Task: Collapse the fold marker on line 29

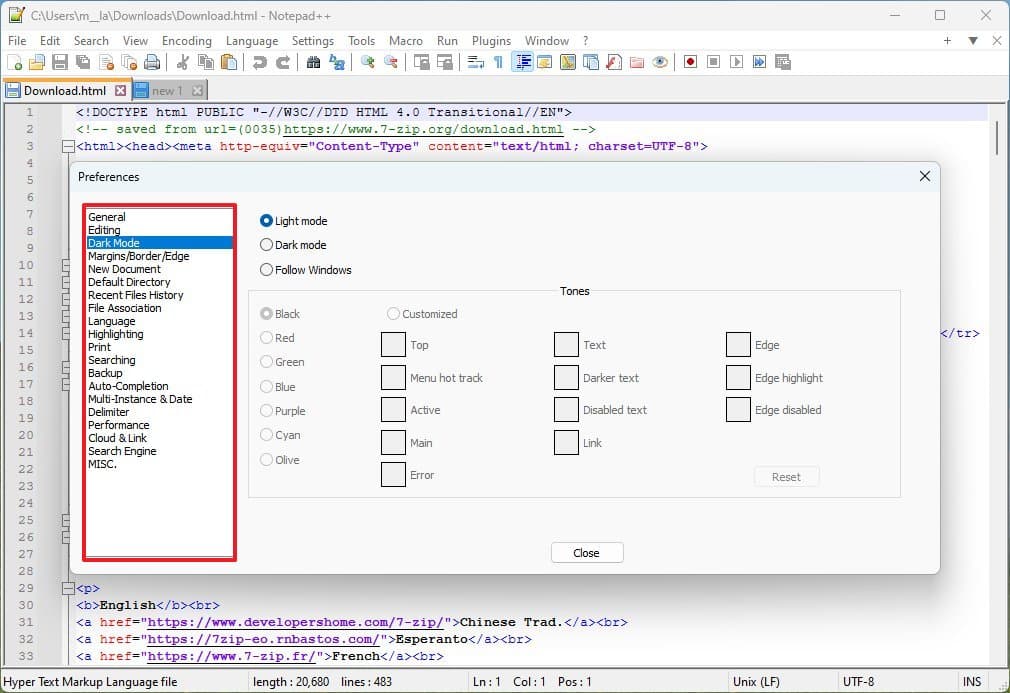Action: pyautogui.click(x=67, y=588)
